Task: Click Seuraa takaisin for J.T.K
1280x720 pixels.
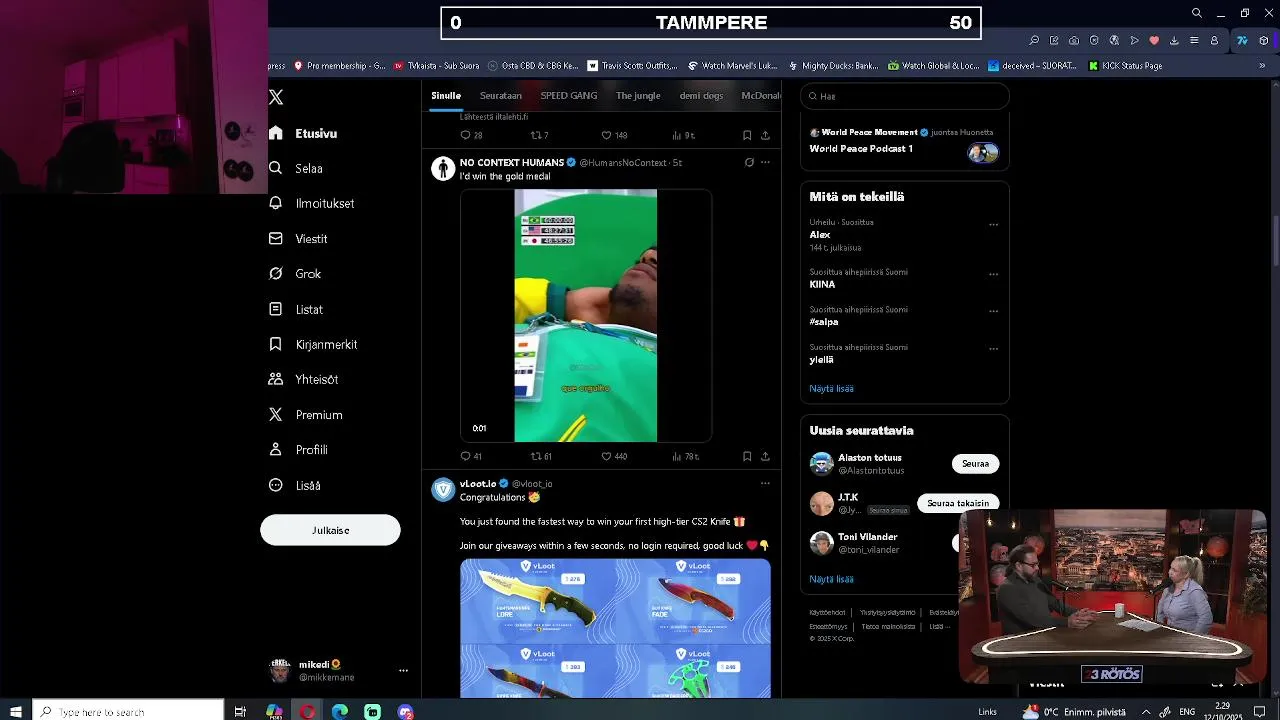Action: pos(958,503)
